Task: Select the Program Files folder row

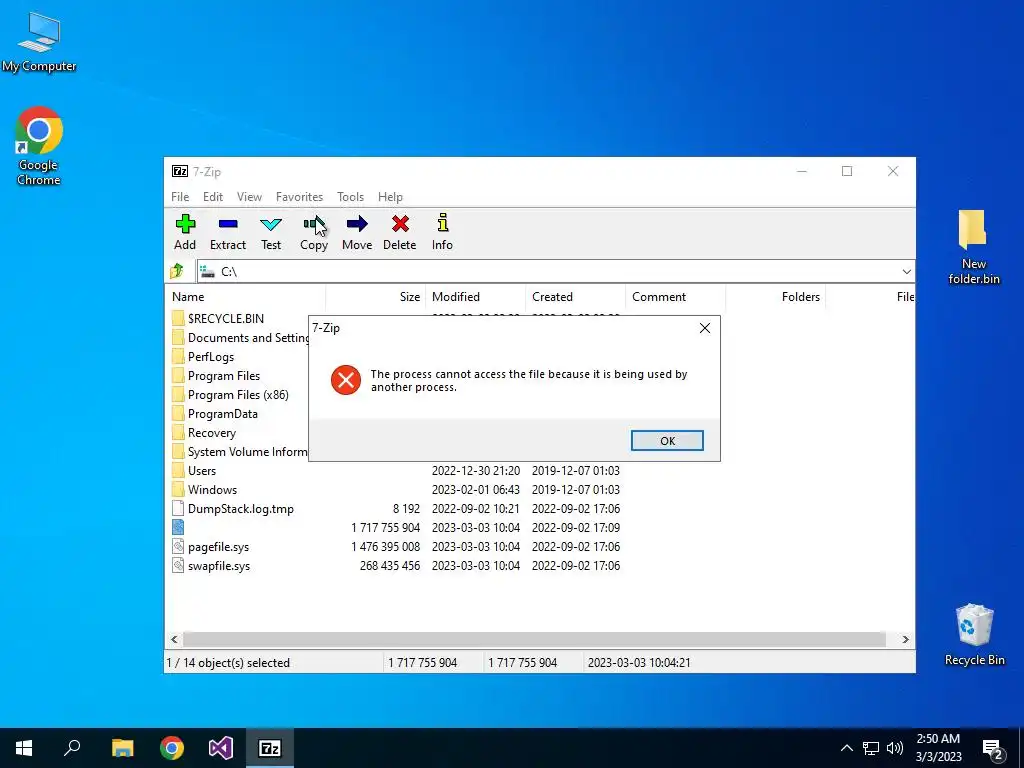Action: coord(239,376)
